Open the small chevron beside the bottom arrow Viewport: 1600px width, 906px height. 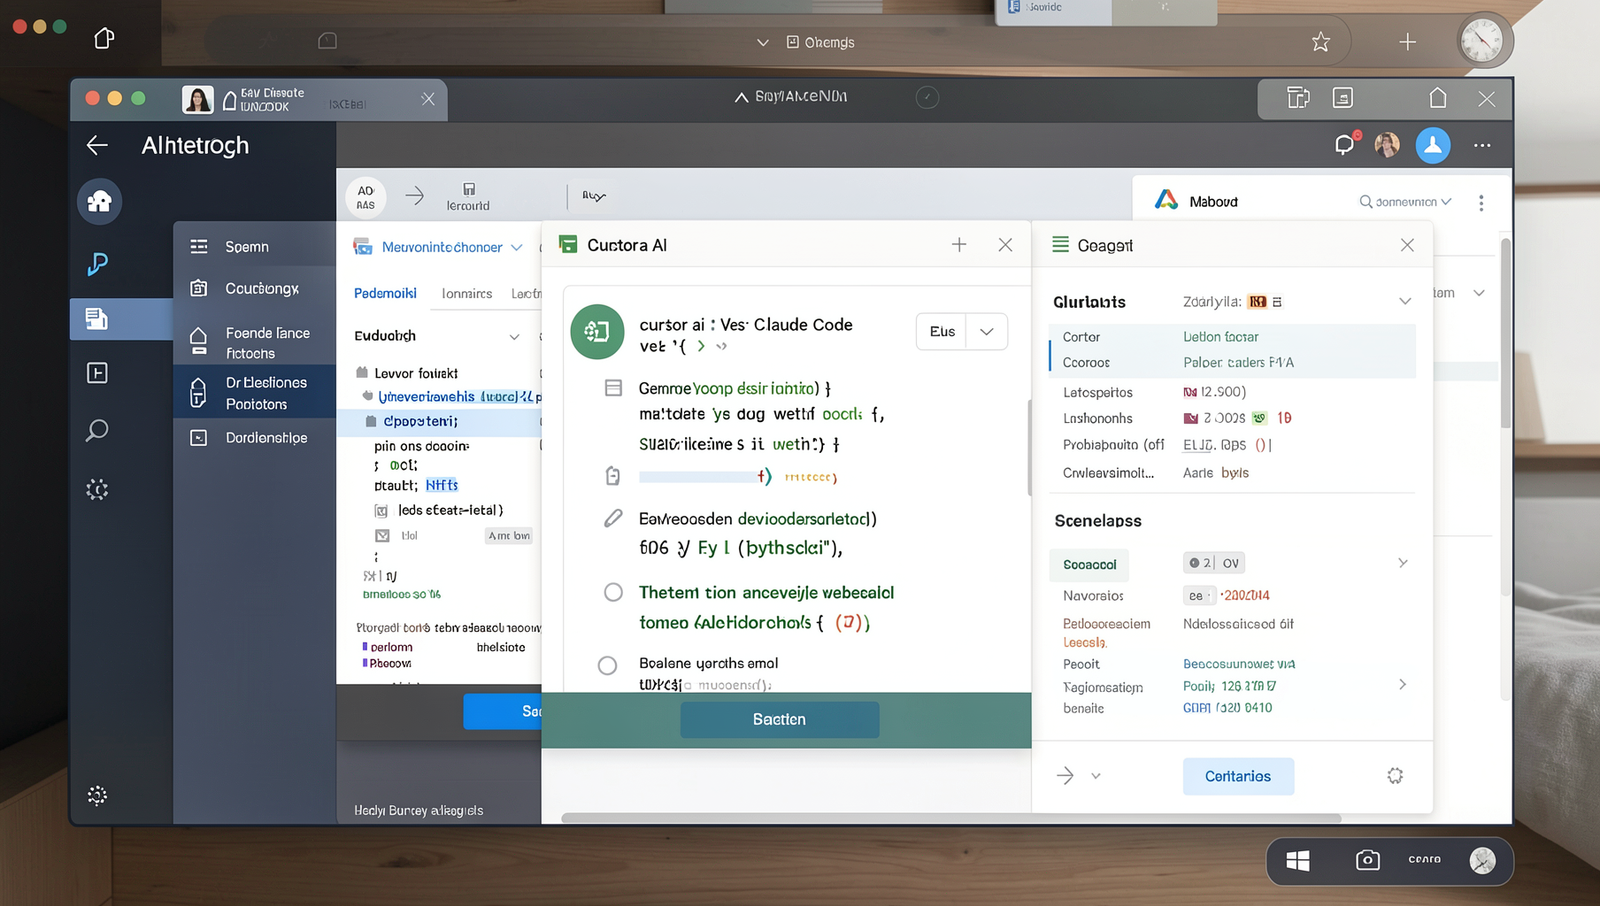1096,776
